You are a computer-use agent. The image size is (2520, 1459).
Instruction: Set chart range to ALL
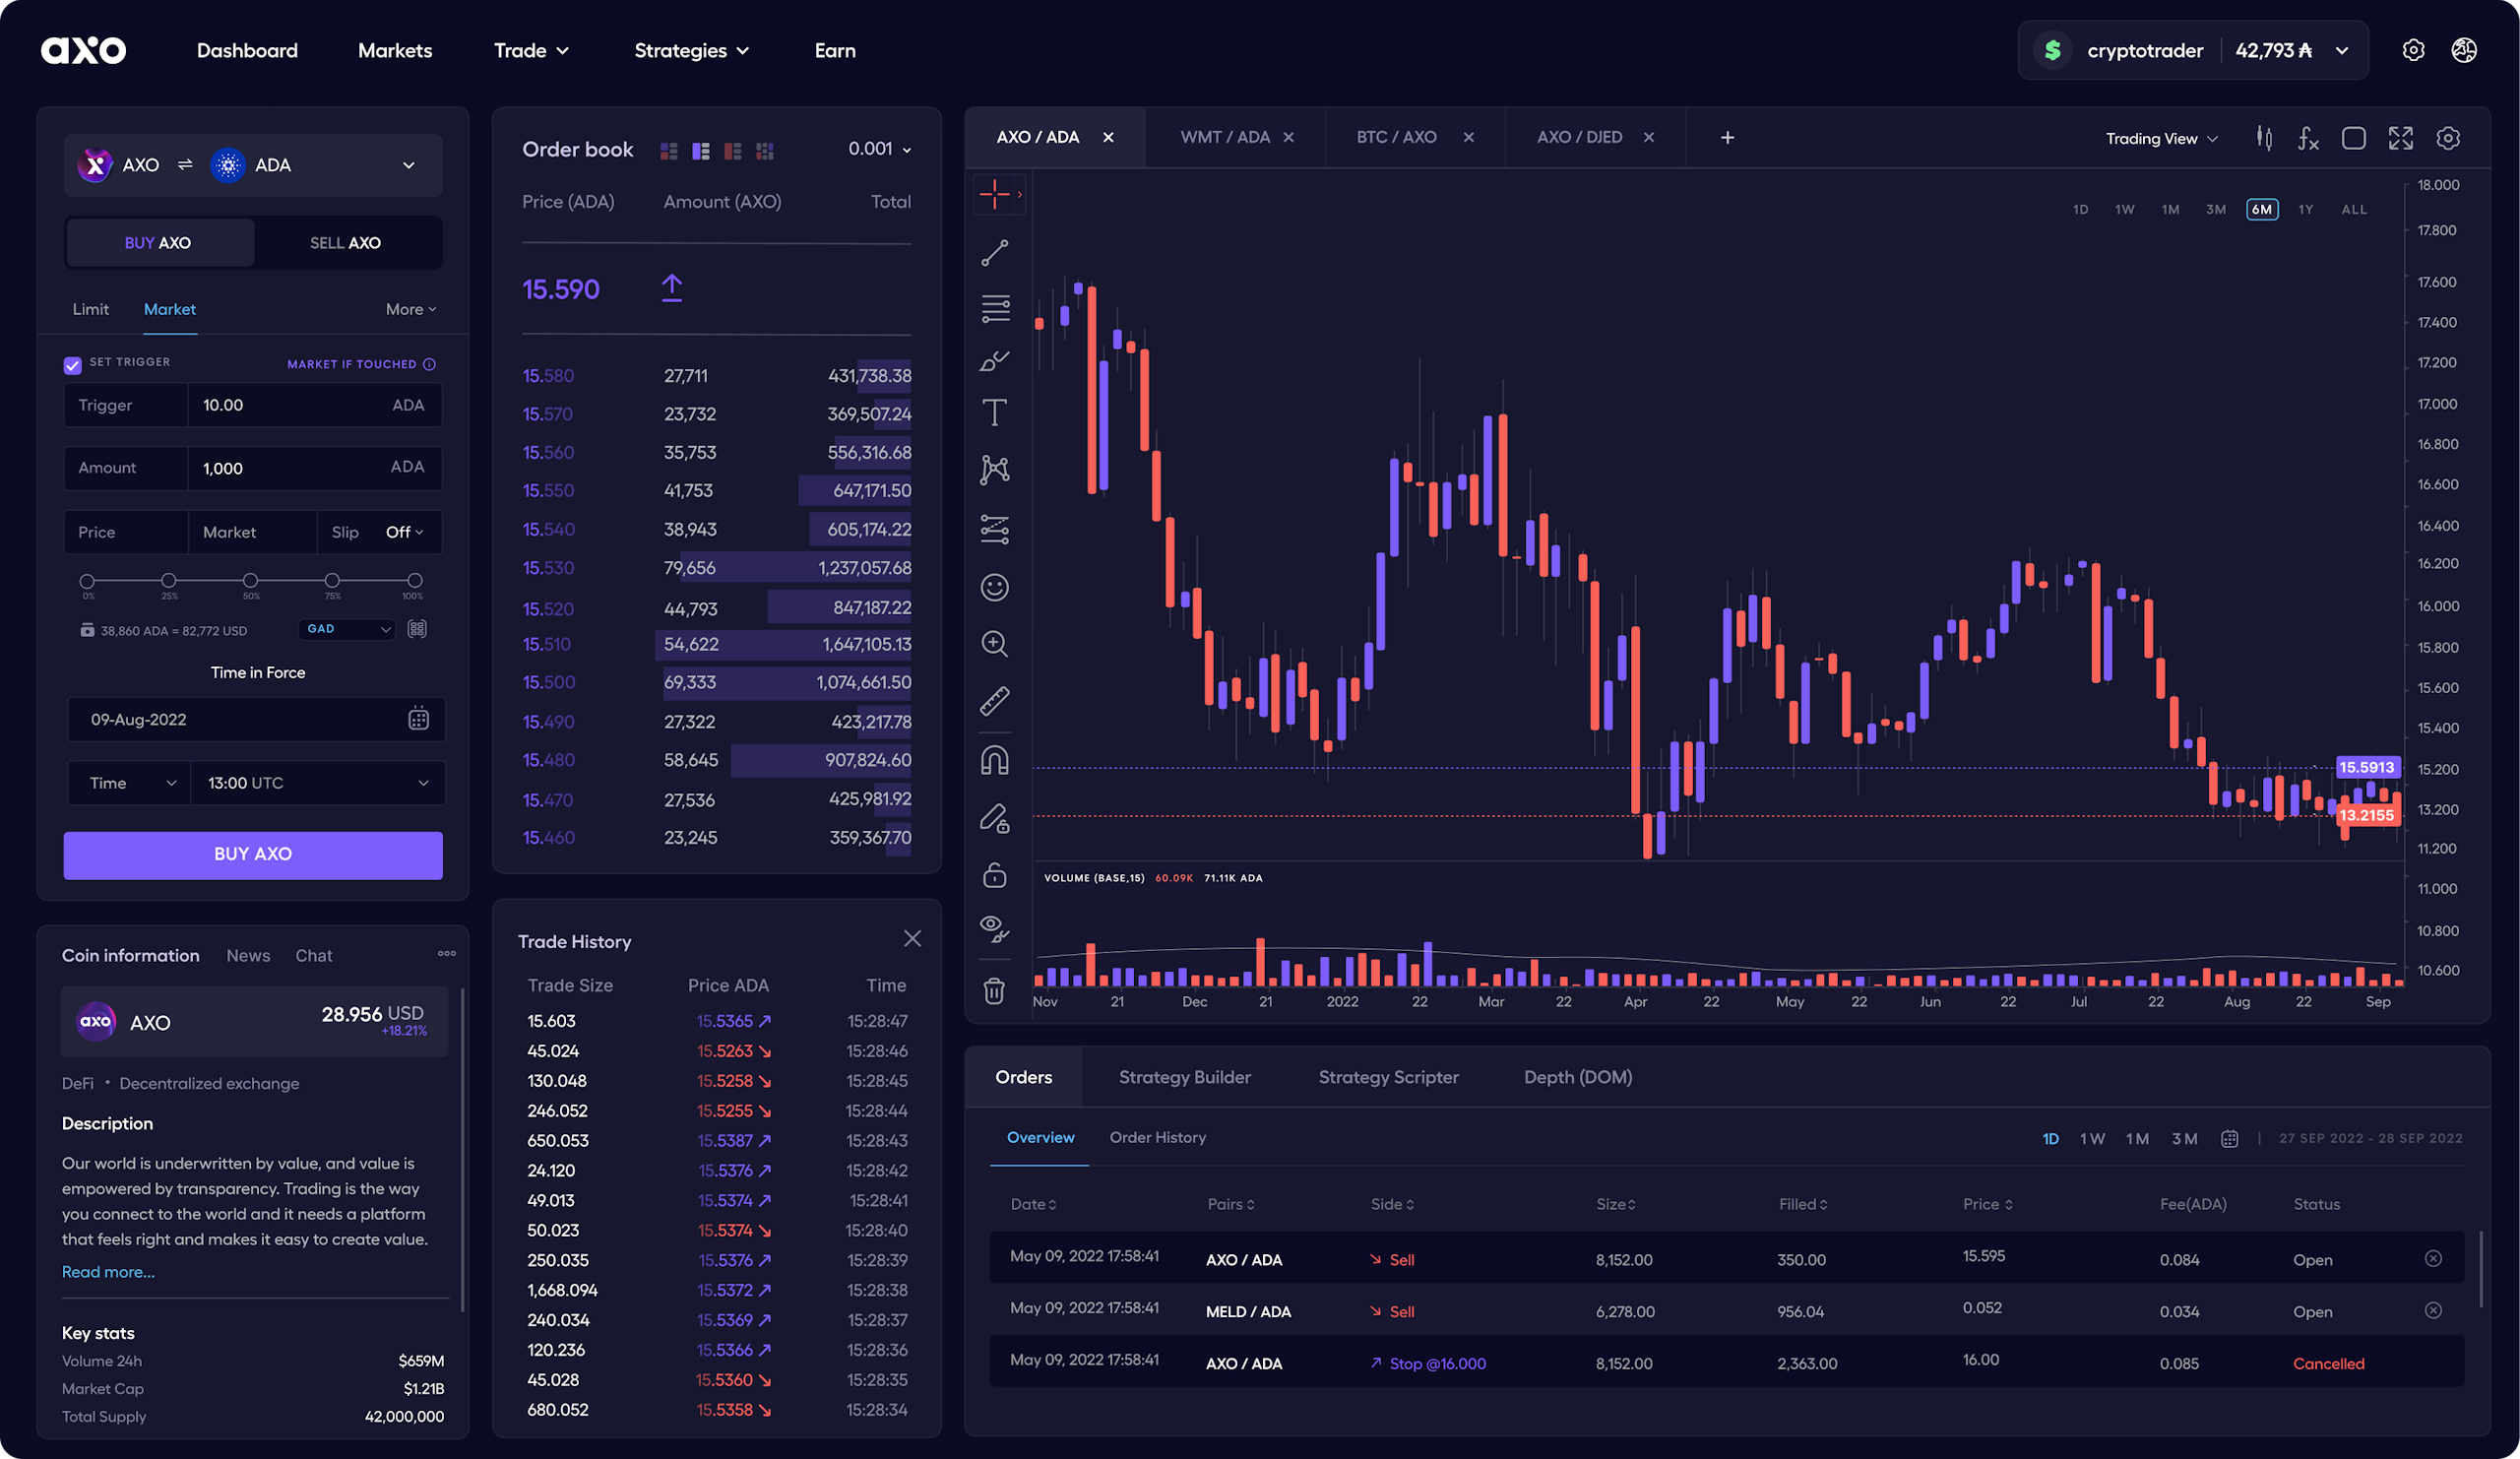[x=2354, y=209]
